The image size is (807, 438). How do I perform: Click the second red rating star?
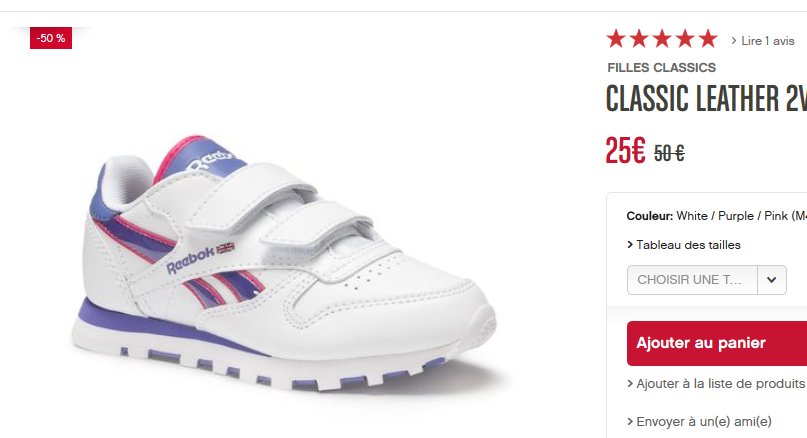coord(639,39)
